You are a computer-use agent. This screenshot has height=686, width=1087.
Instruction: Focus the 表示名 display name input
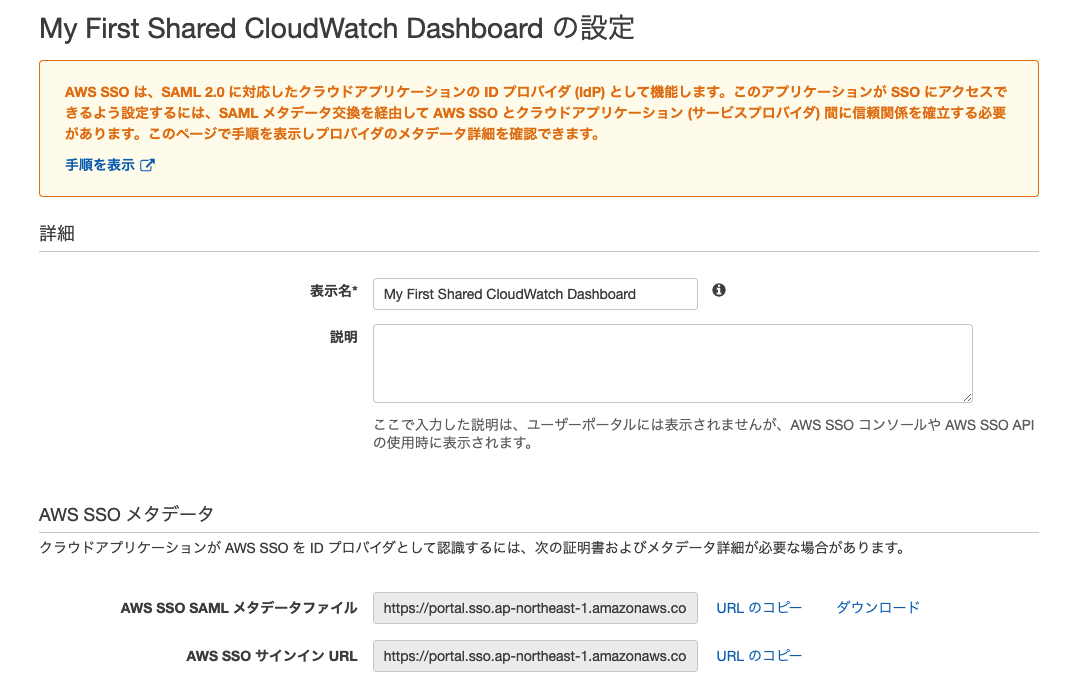535,294
